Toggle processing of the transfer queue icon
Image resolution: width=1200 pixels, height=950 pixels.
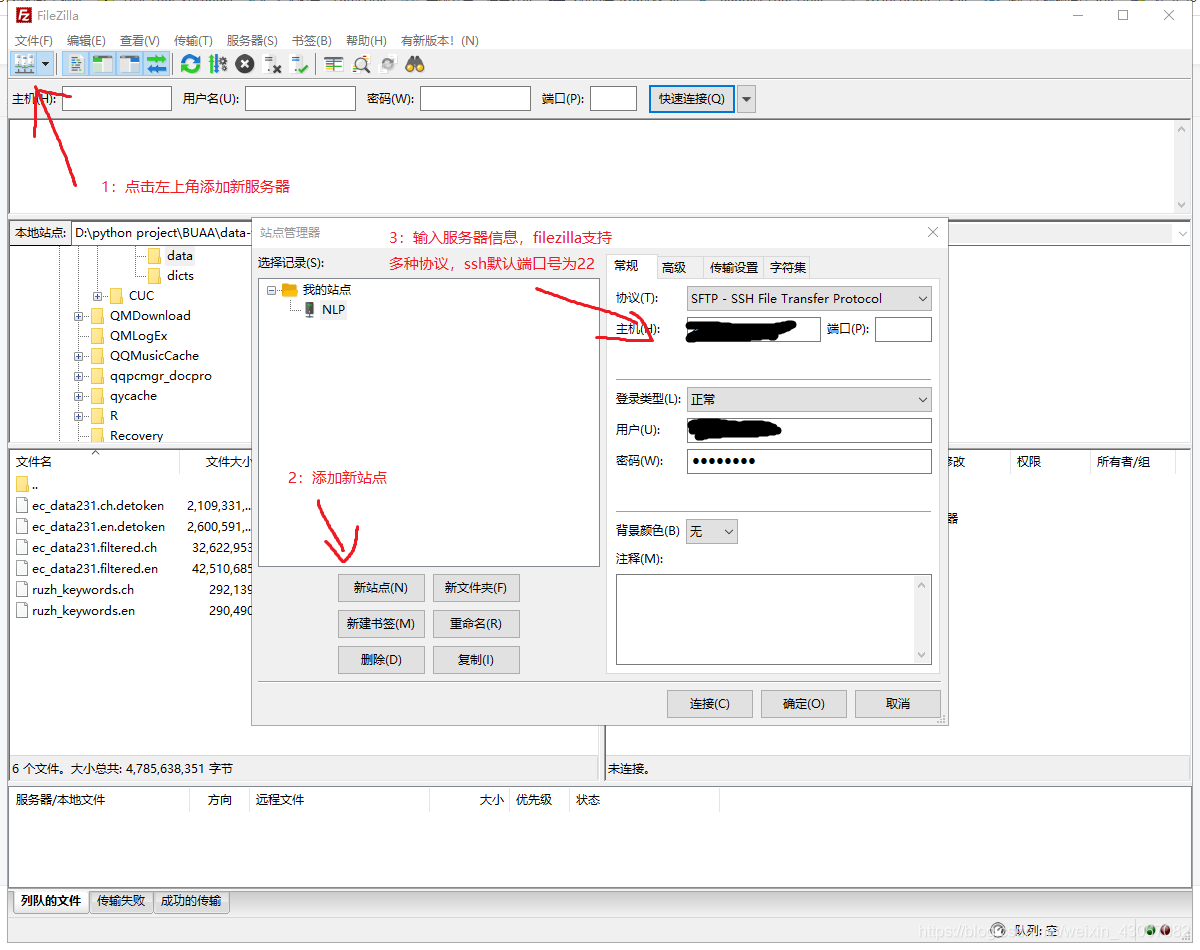tap(217, 64)
